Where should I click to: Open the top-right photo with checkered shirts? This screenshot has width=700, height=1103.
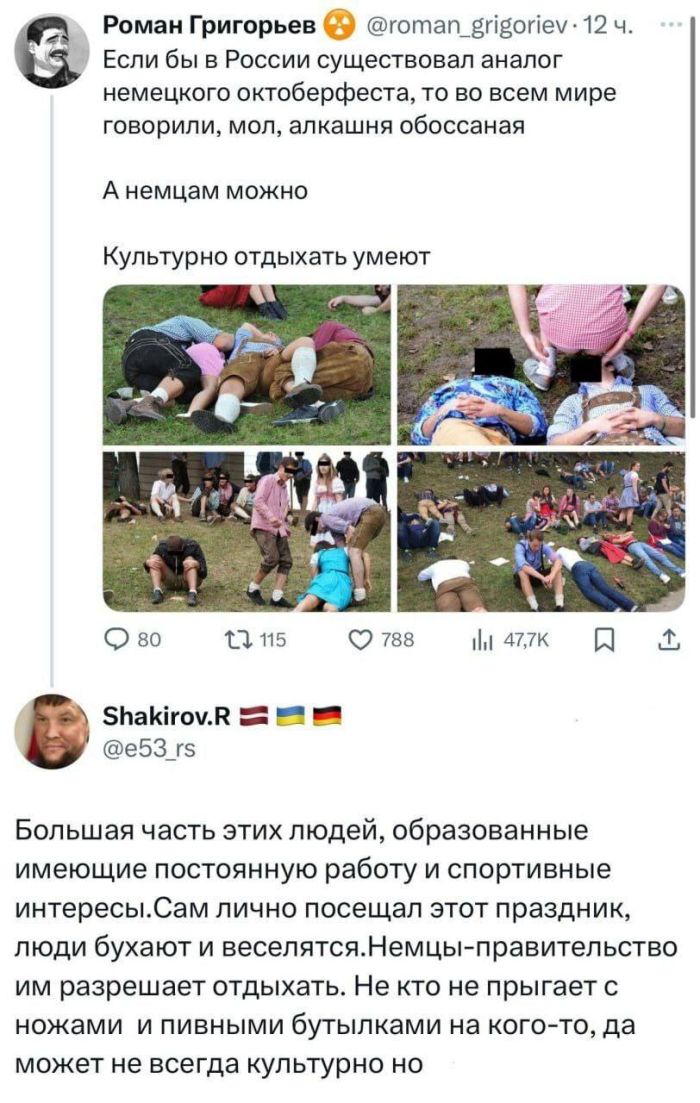(541, 364)
